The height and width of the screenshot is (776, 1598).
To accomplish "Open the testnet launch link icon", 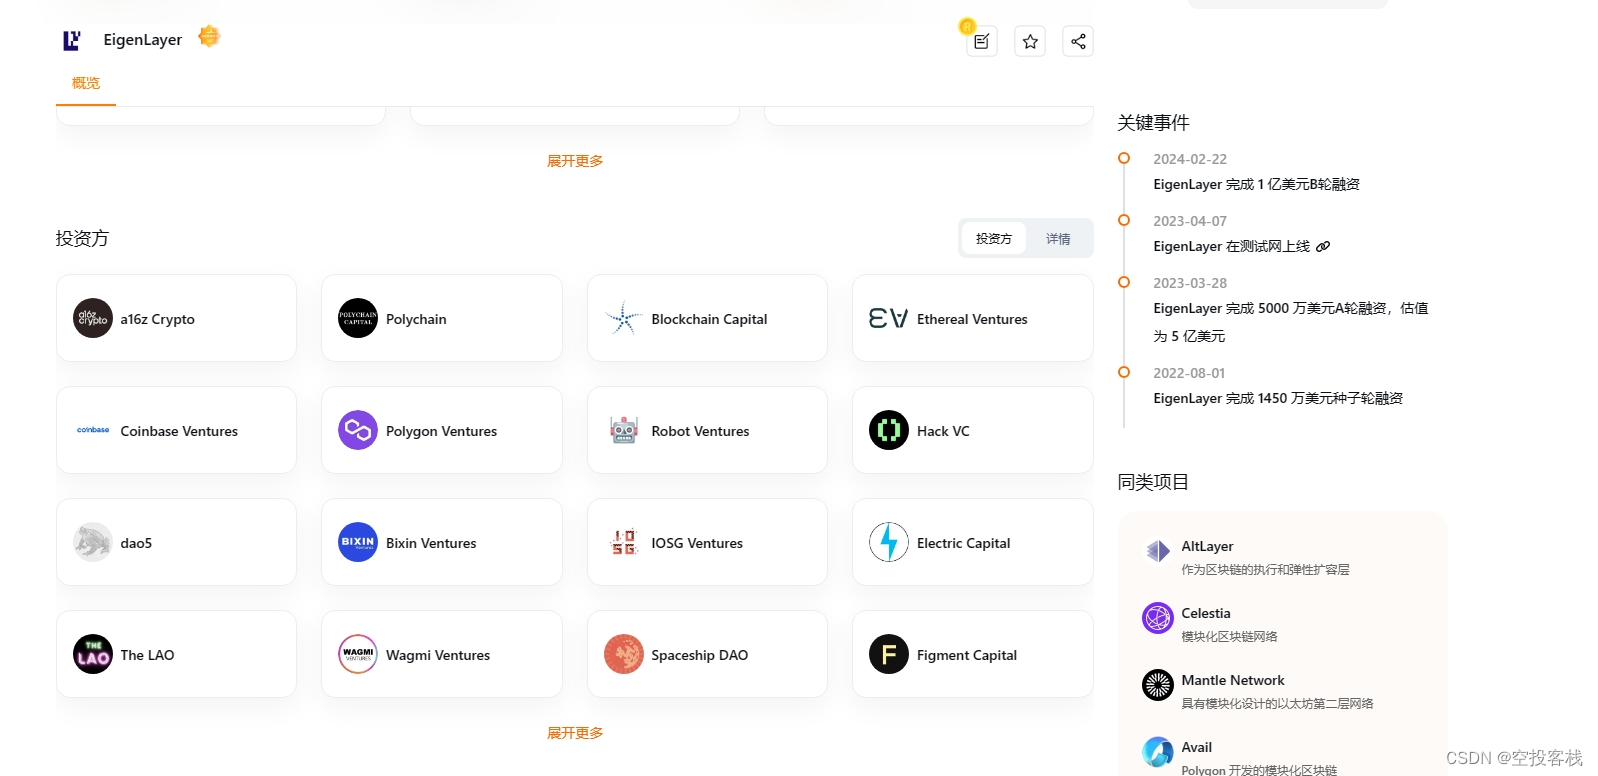I will (x=1323, y=247).
